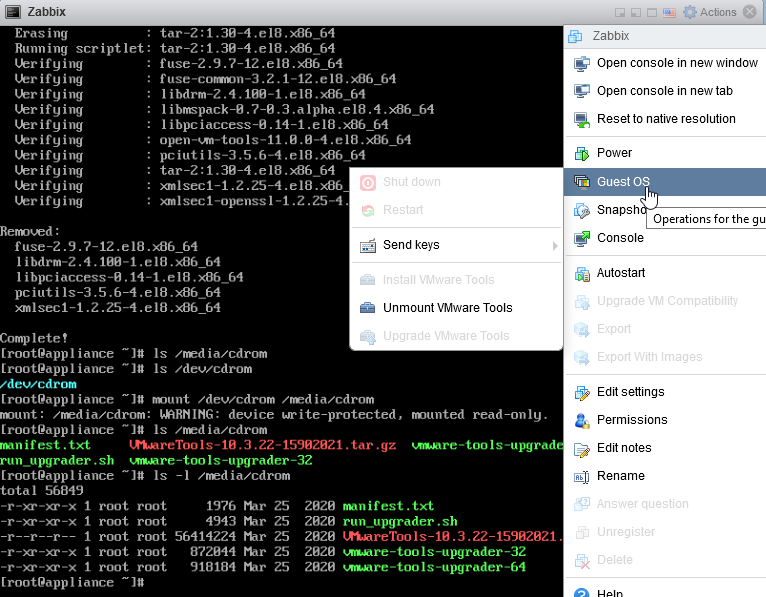This screenshot has height=597, width=766.
Task: Click the Send keys keyboard icon
Action: pos(368,246)
